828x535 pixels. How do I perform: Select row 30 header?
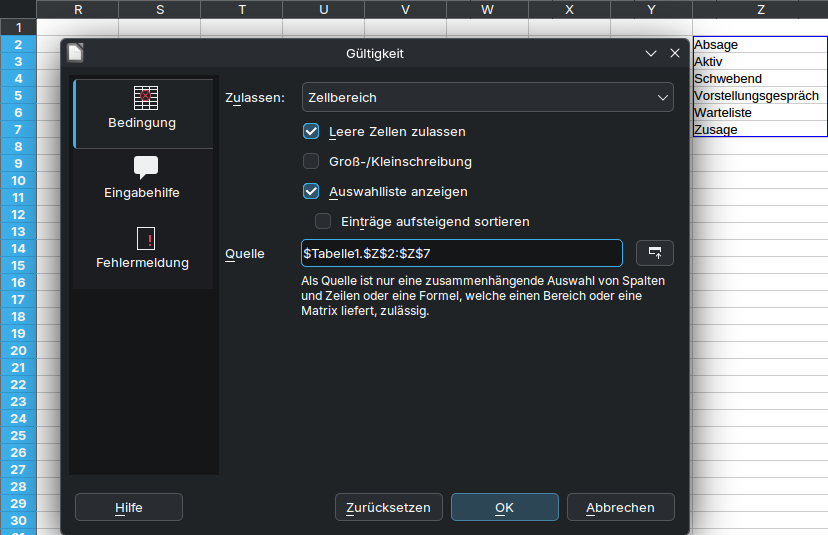pos(18,520)
